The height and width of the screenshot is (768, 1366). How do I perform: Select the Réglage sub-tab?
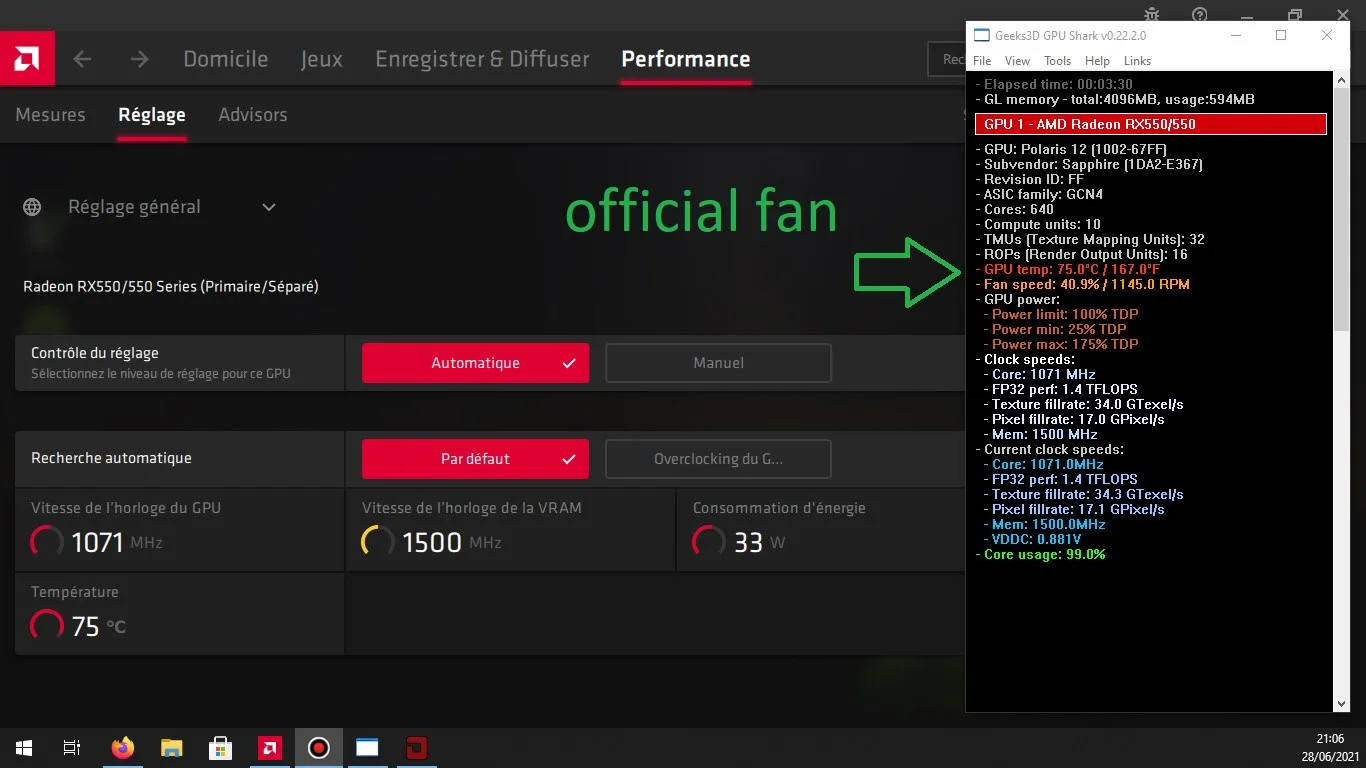tap(152, 115)
